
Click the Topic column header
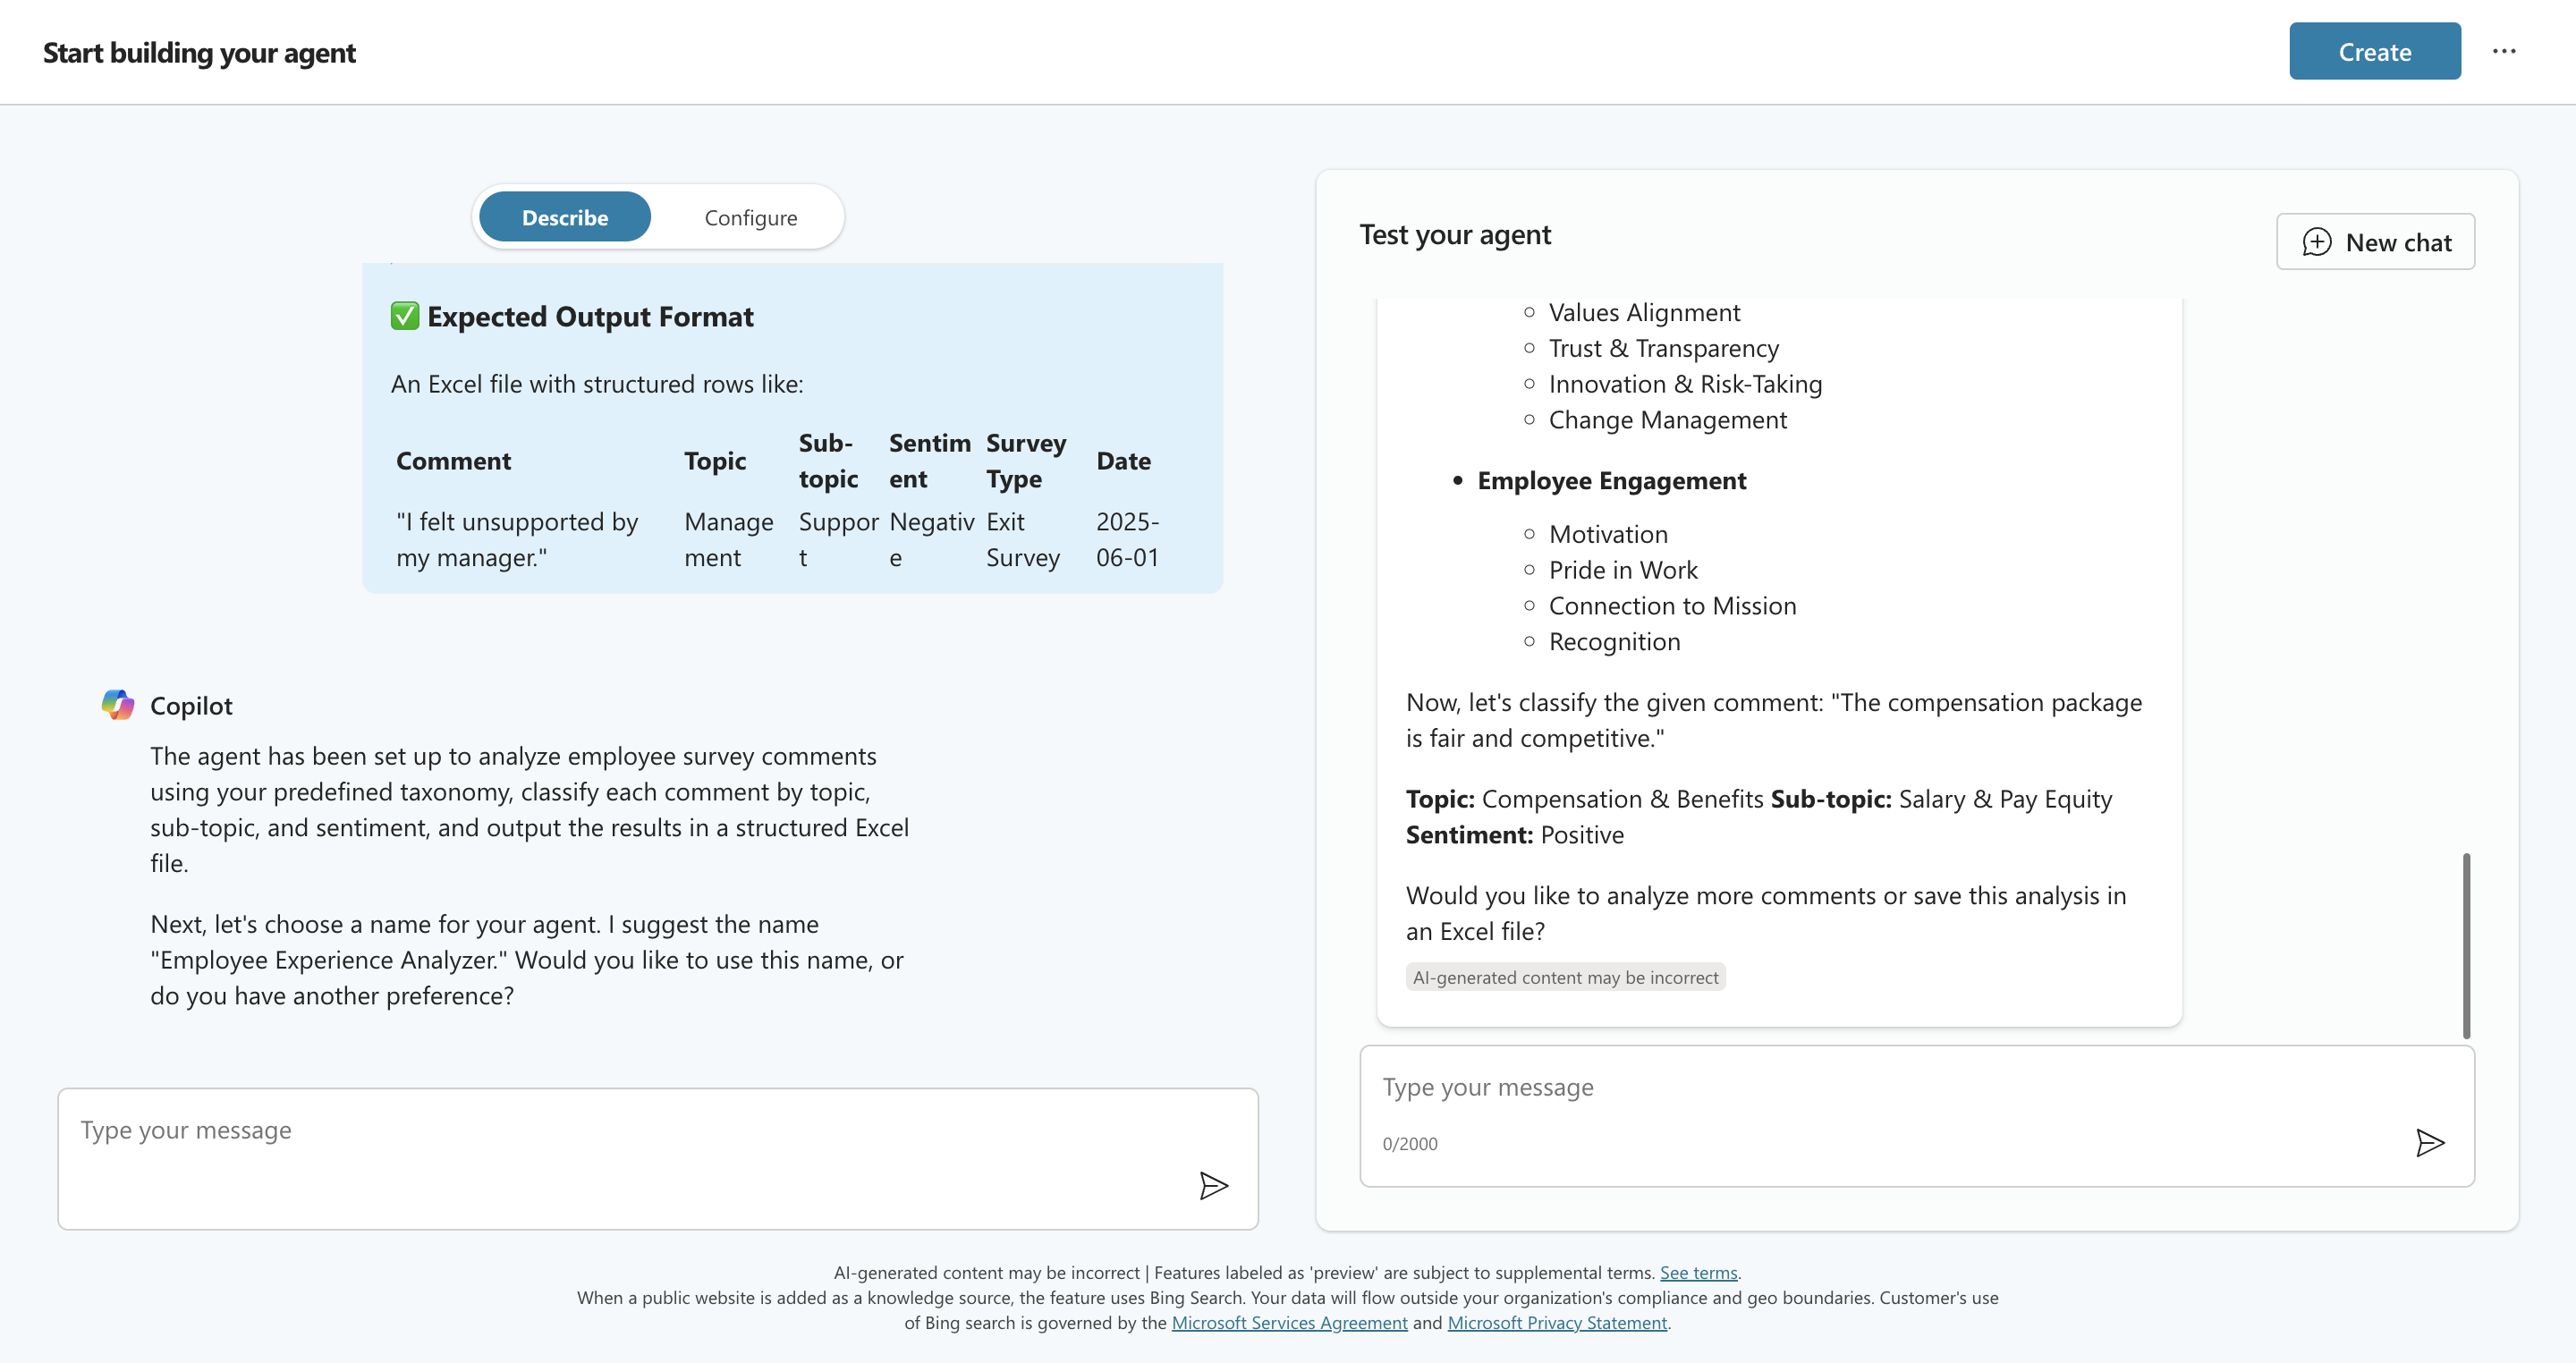click(715, 461)
